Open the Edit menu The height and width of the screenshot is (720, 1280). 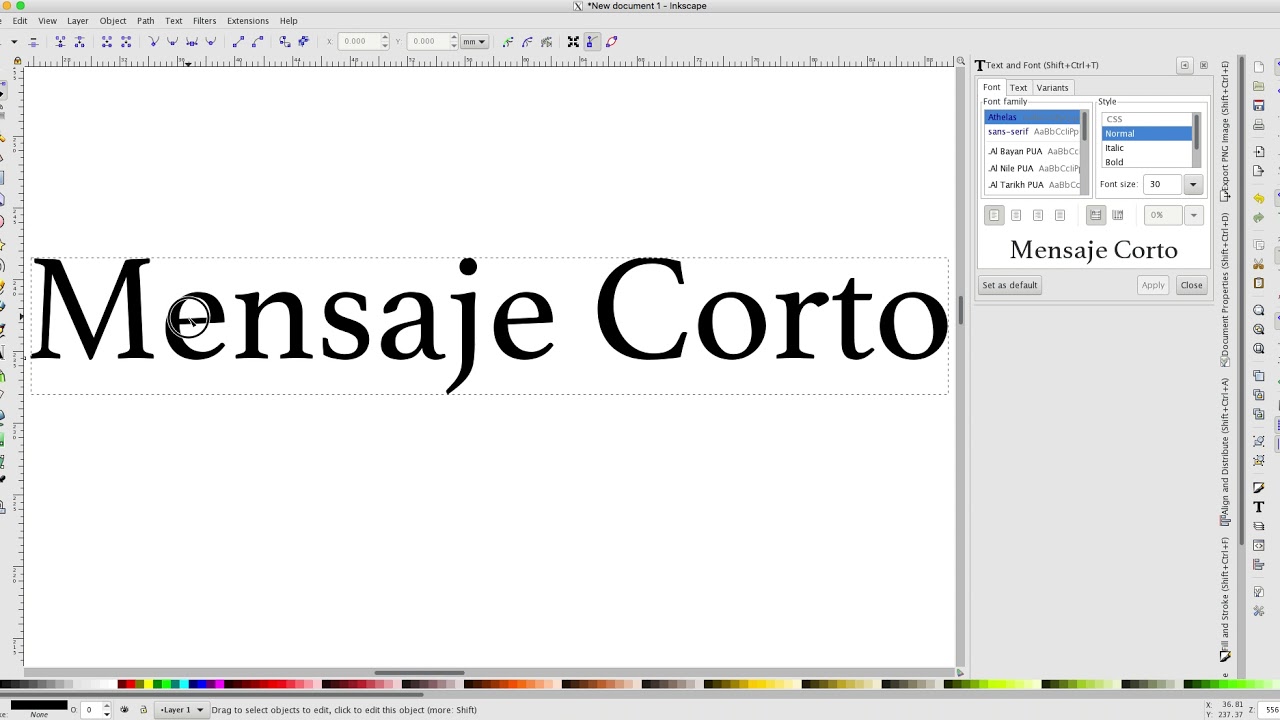(x=20, y=20)
